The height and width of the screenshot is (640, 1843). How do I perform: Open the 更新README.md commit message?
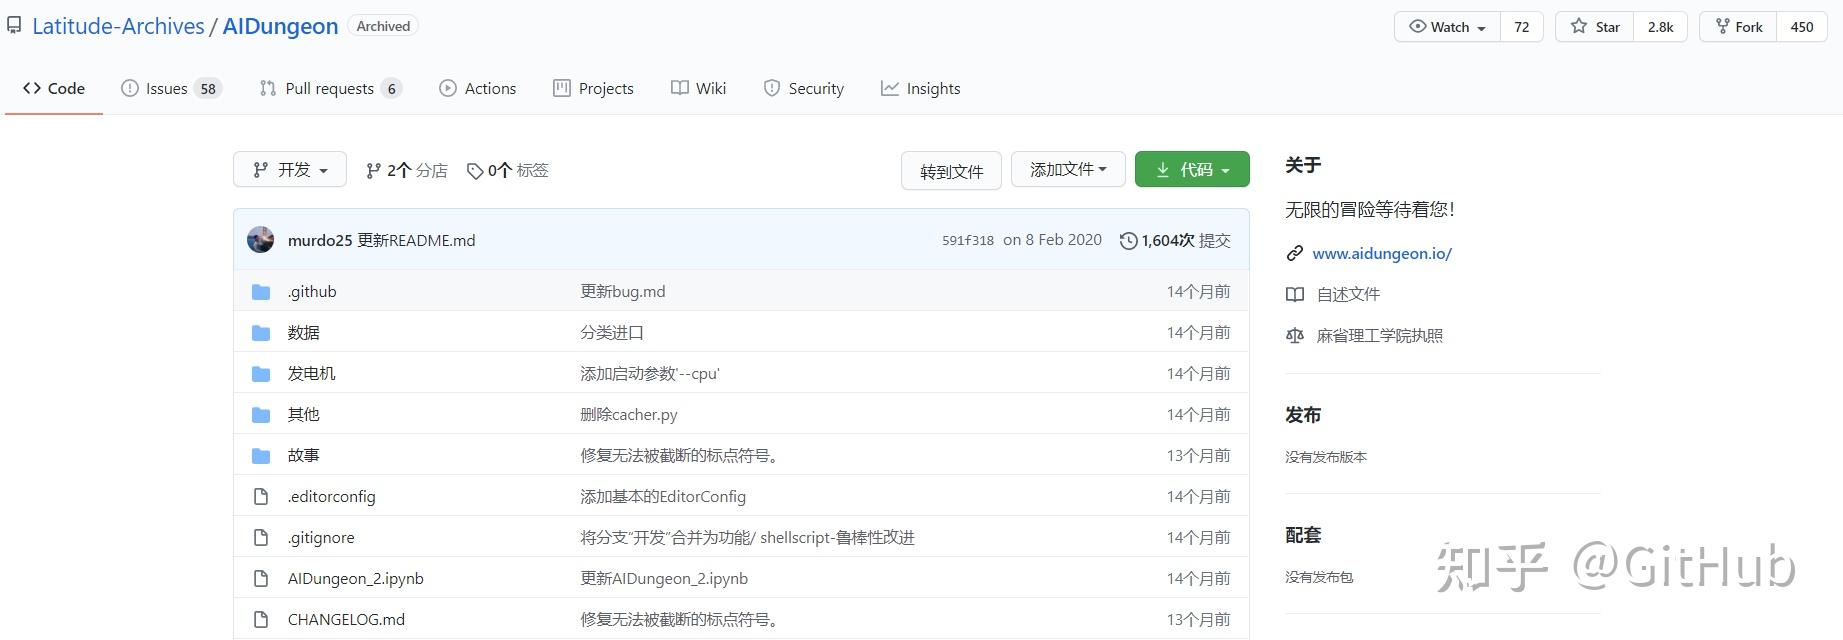[416, 240]
